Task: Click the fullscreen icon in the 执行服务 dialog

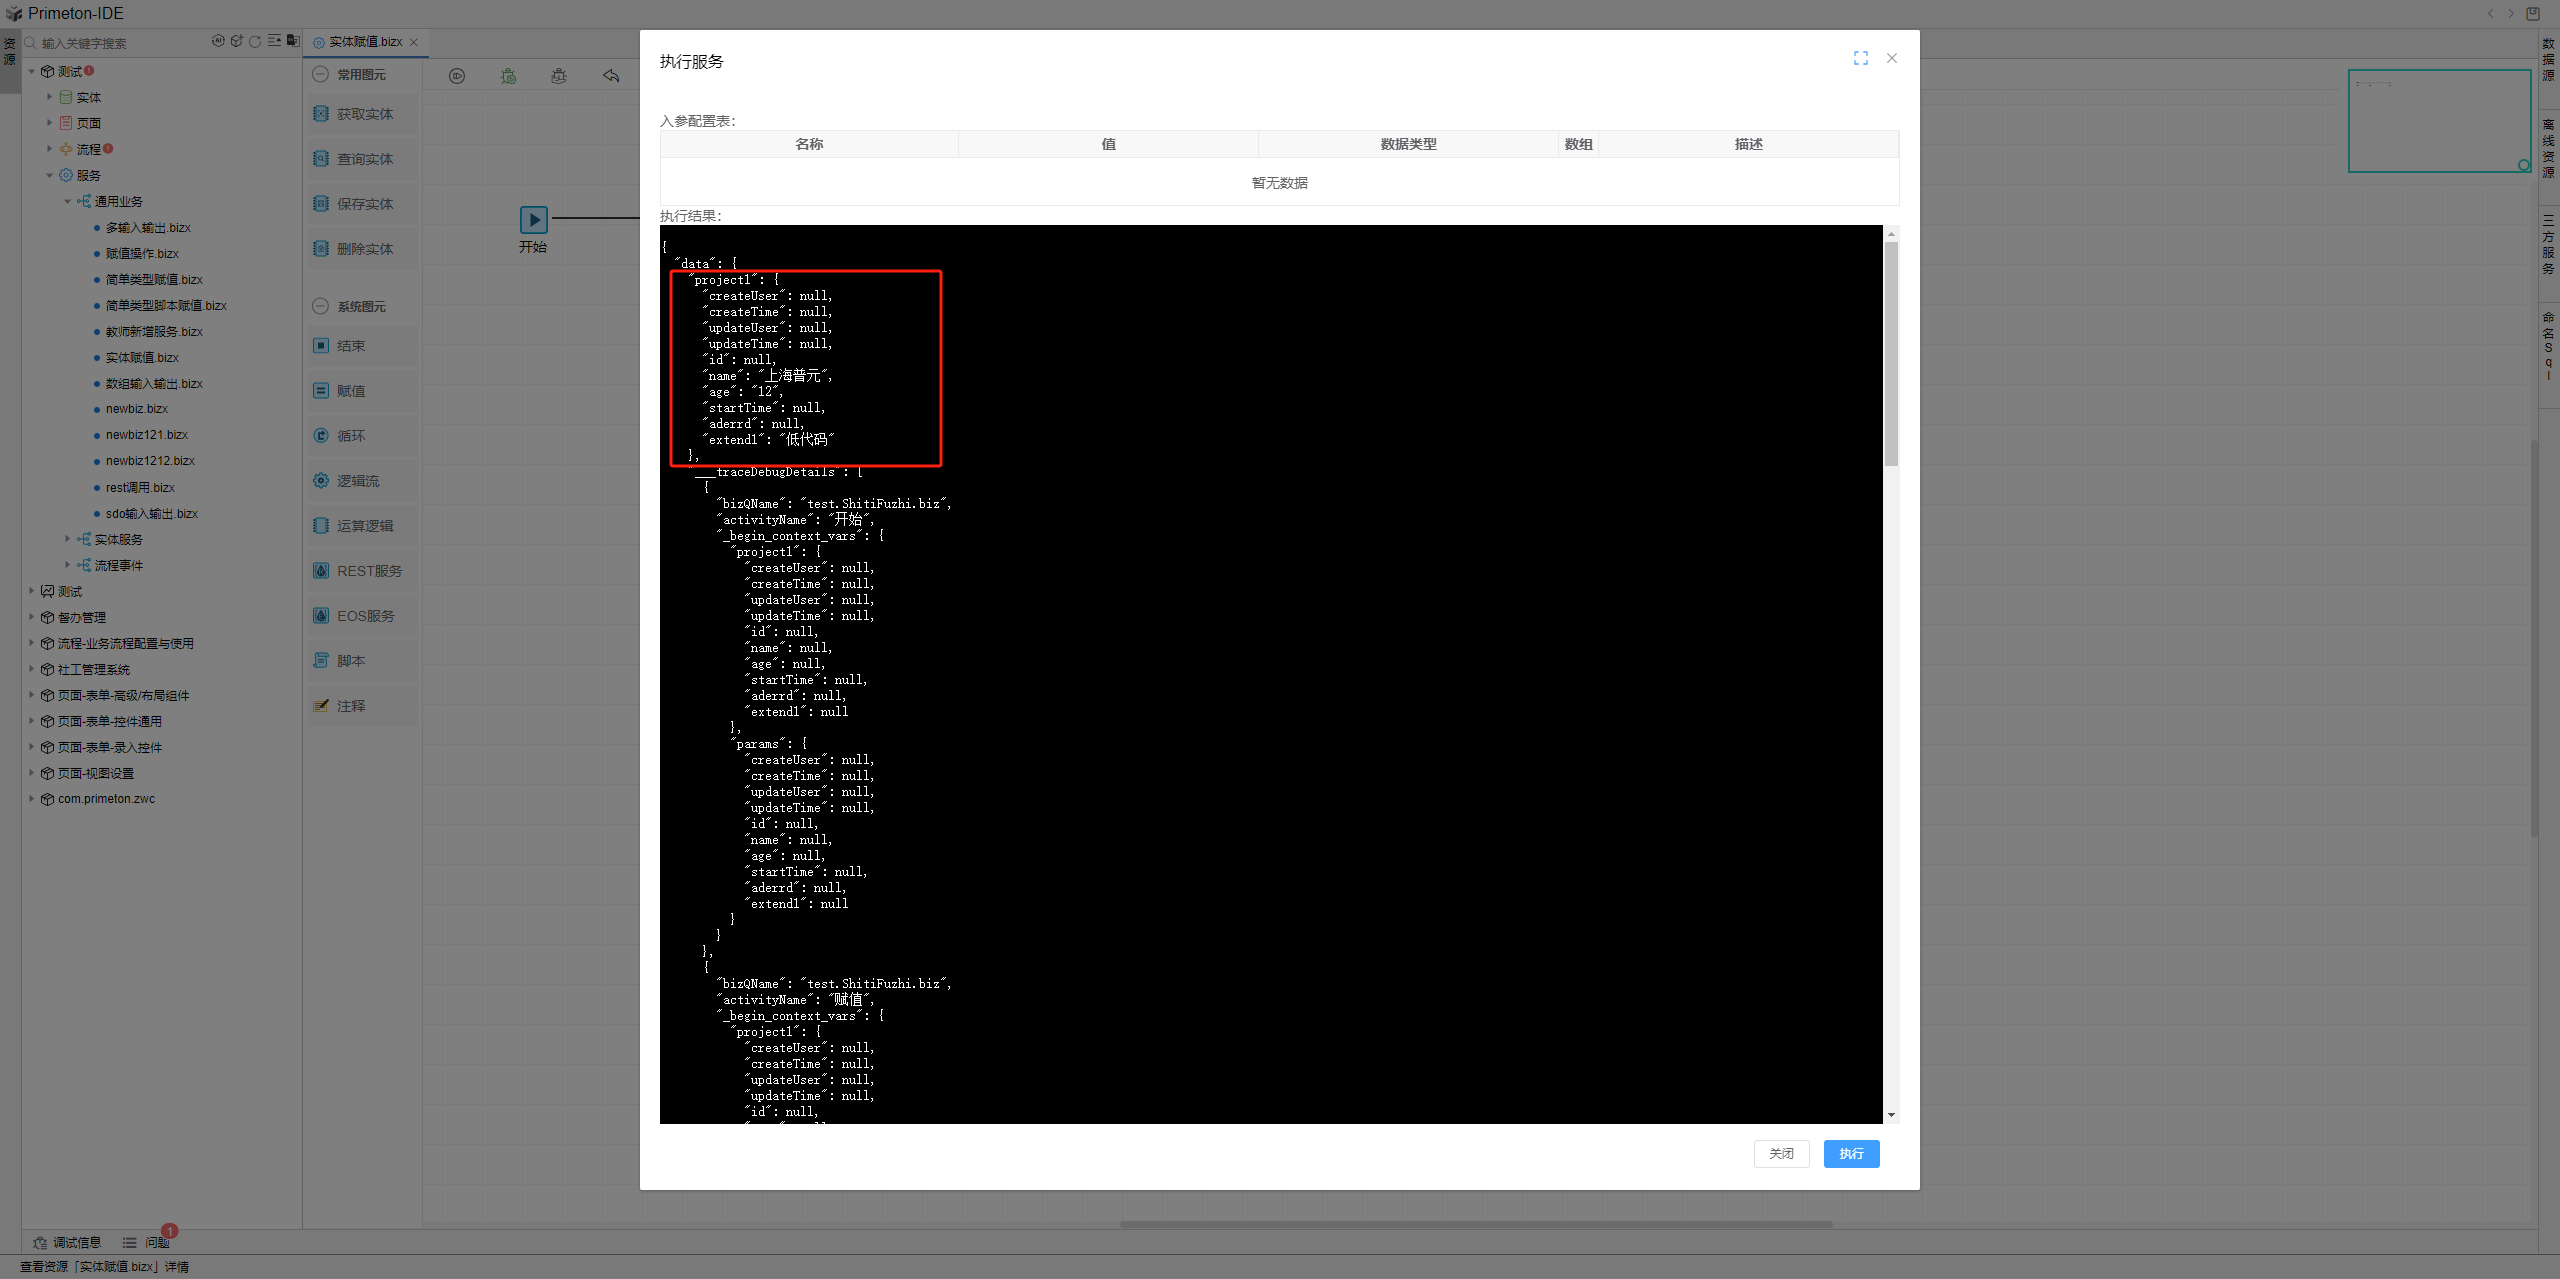Action: coord(1860,59)
